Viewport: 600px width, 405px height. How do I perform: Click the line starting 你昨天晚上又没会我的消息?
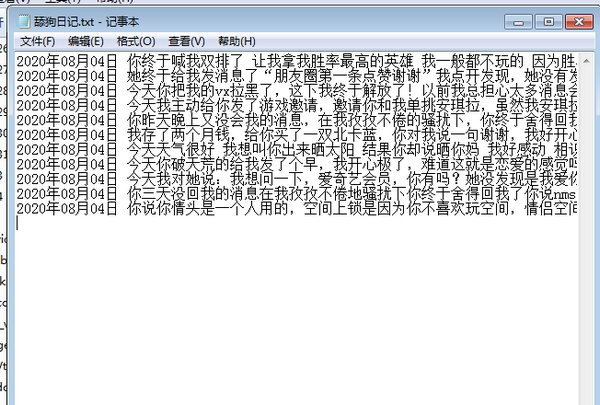[297, 120]
